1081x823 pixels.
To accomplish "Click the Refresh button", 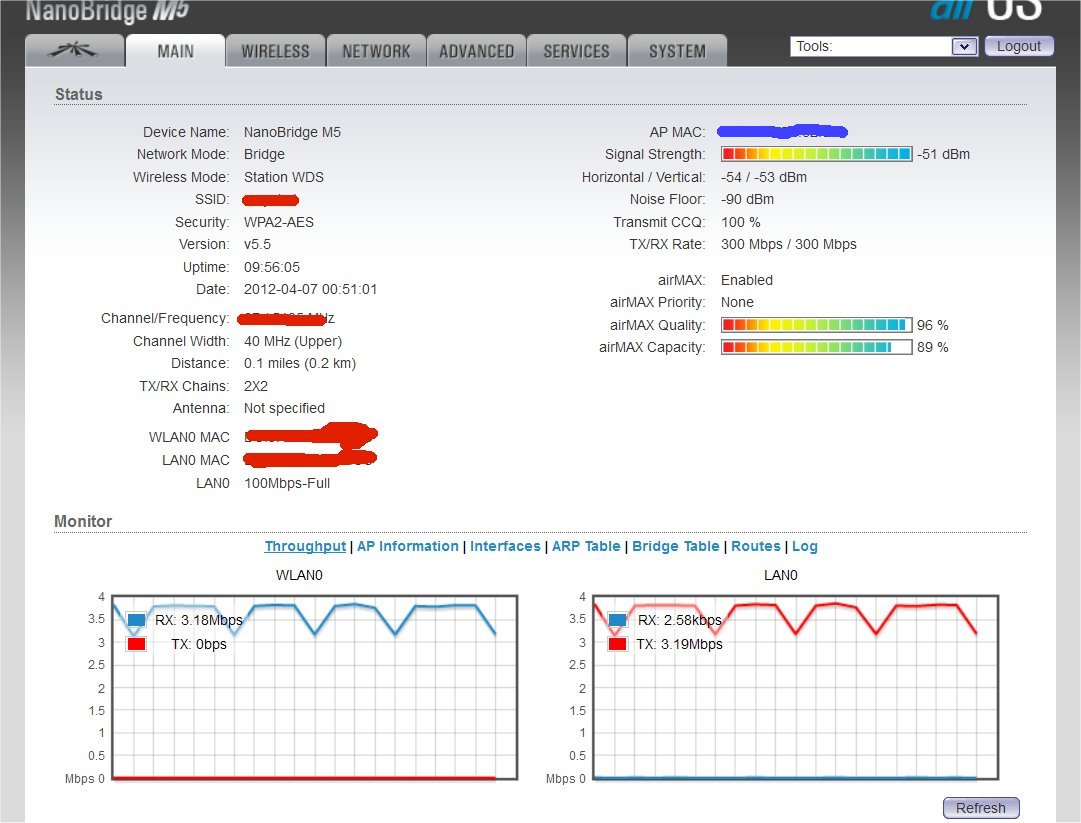I will pos(980,807).
